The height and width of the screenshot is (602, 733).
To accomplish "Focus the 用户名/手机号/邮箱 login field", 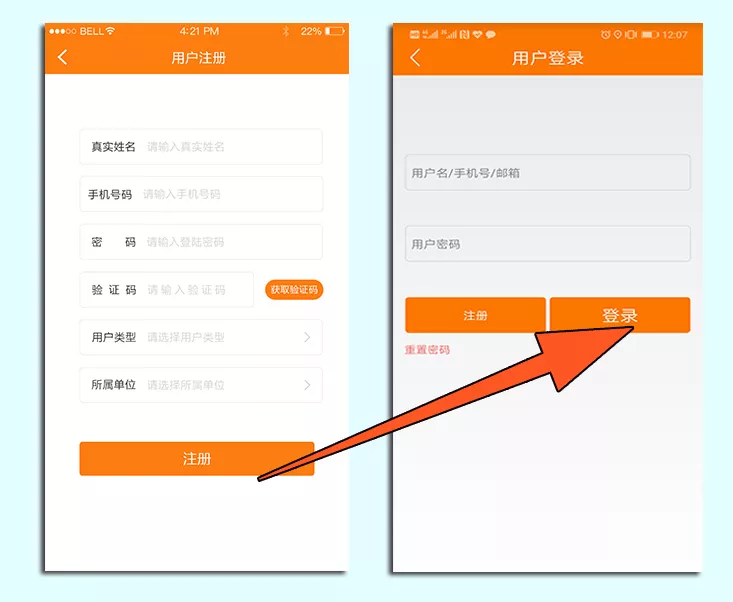I will 547,173.
